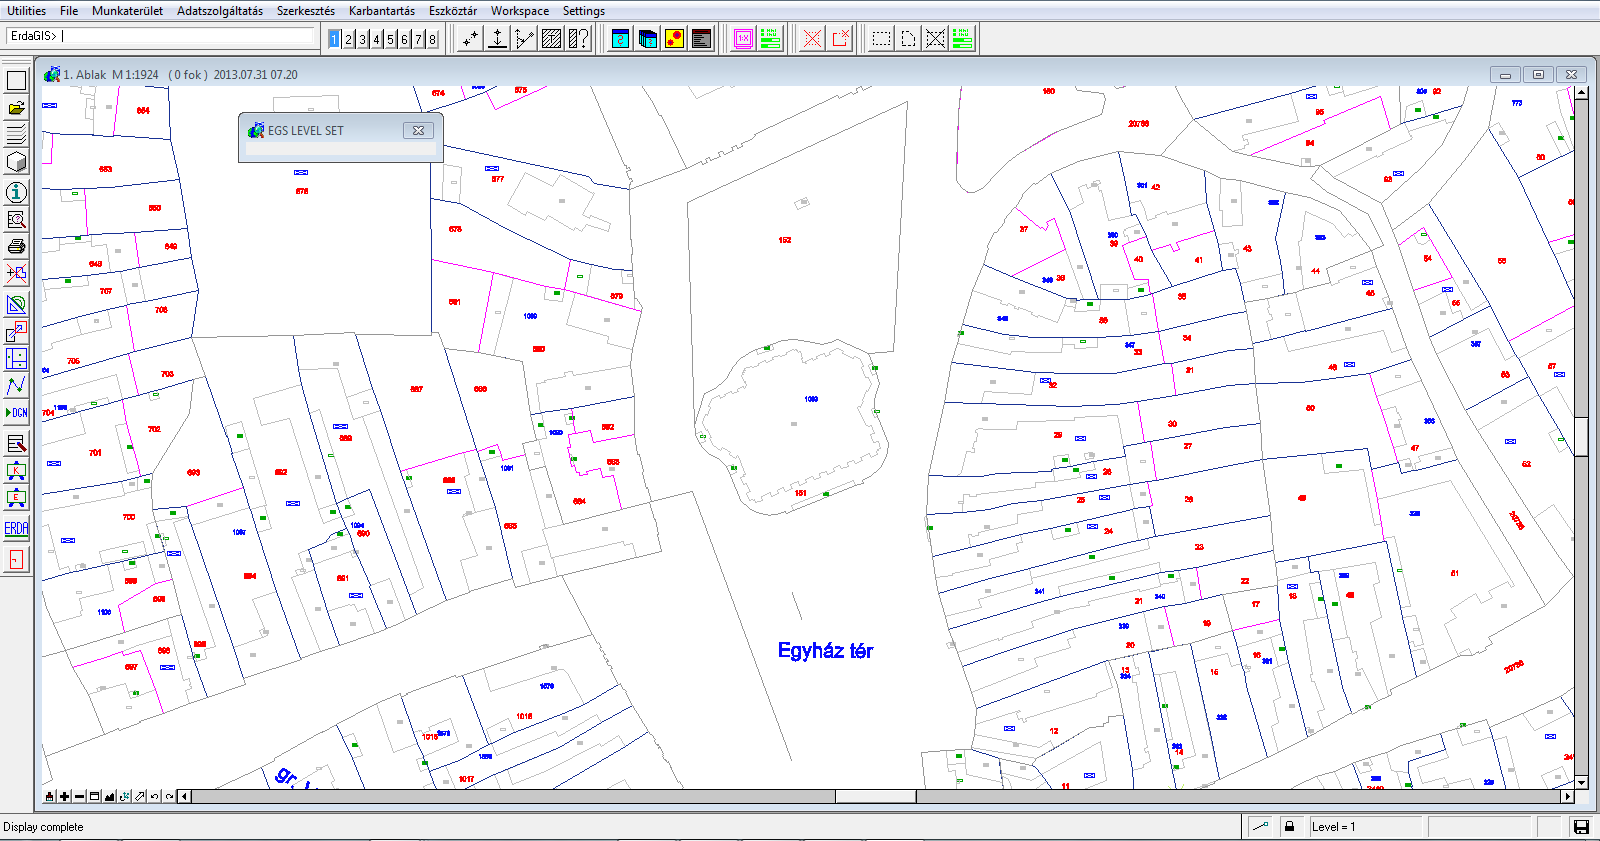Click the blank rectangle new window icon
The height and width of the screenshot is (841, 1600).
click(16, 80)
